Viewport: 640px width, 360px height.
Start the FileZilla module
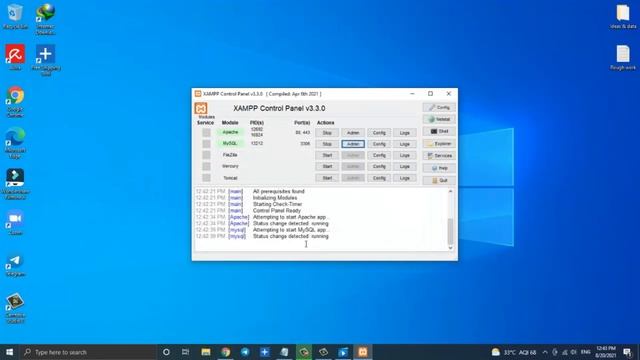[327, 155]
